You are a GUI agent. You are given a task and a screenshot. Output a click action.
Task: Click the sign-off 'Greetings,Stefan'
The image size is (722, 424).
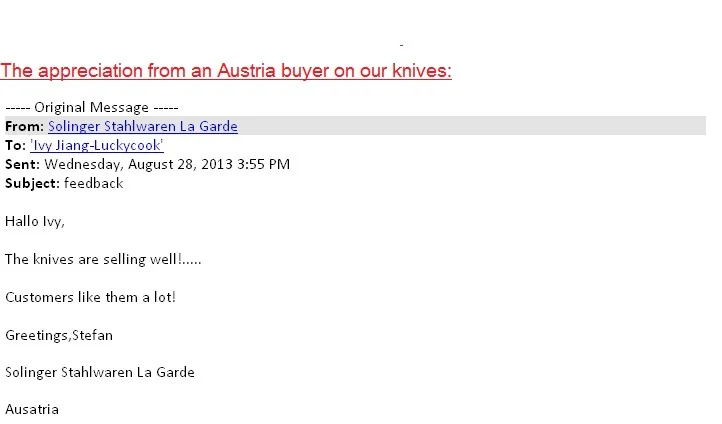pyautogui.click(x=59, y=335)
